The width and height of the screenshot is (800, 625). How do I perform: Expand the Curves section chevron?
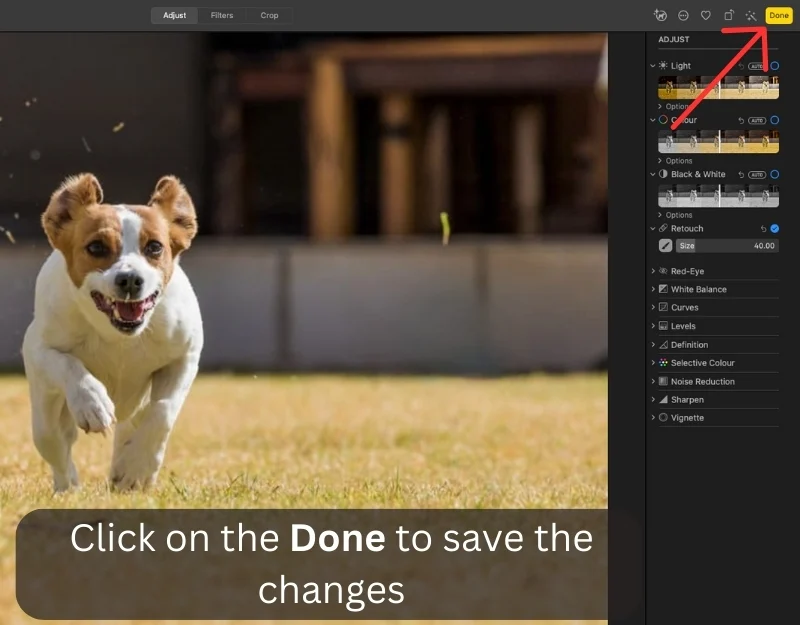(653, 307)
